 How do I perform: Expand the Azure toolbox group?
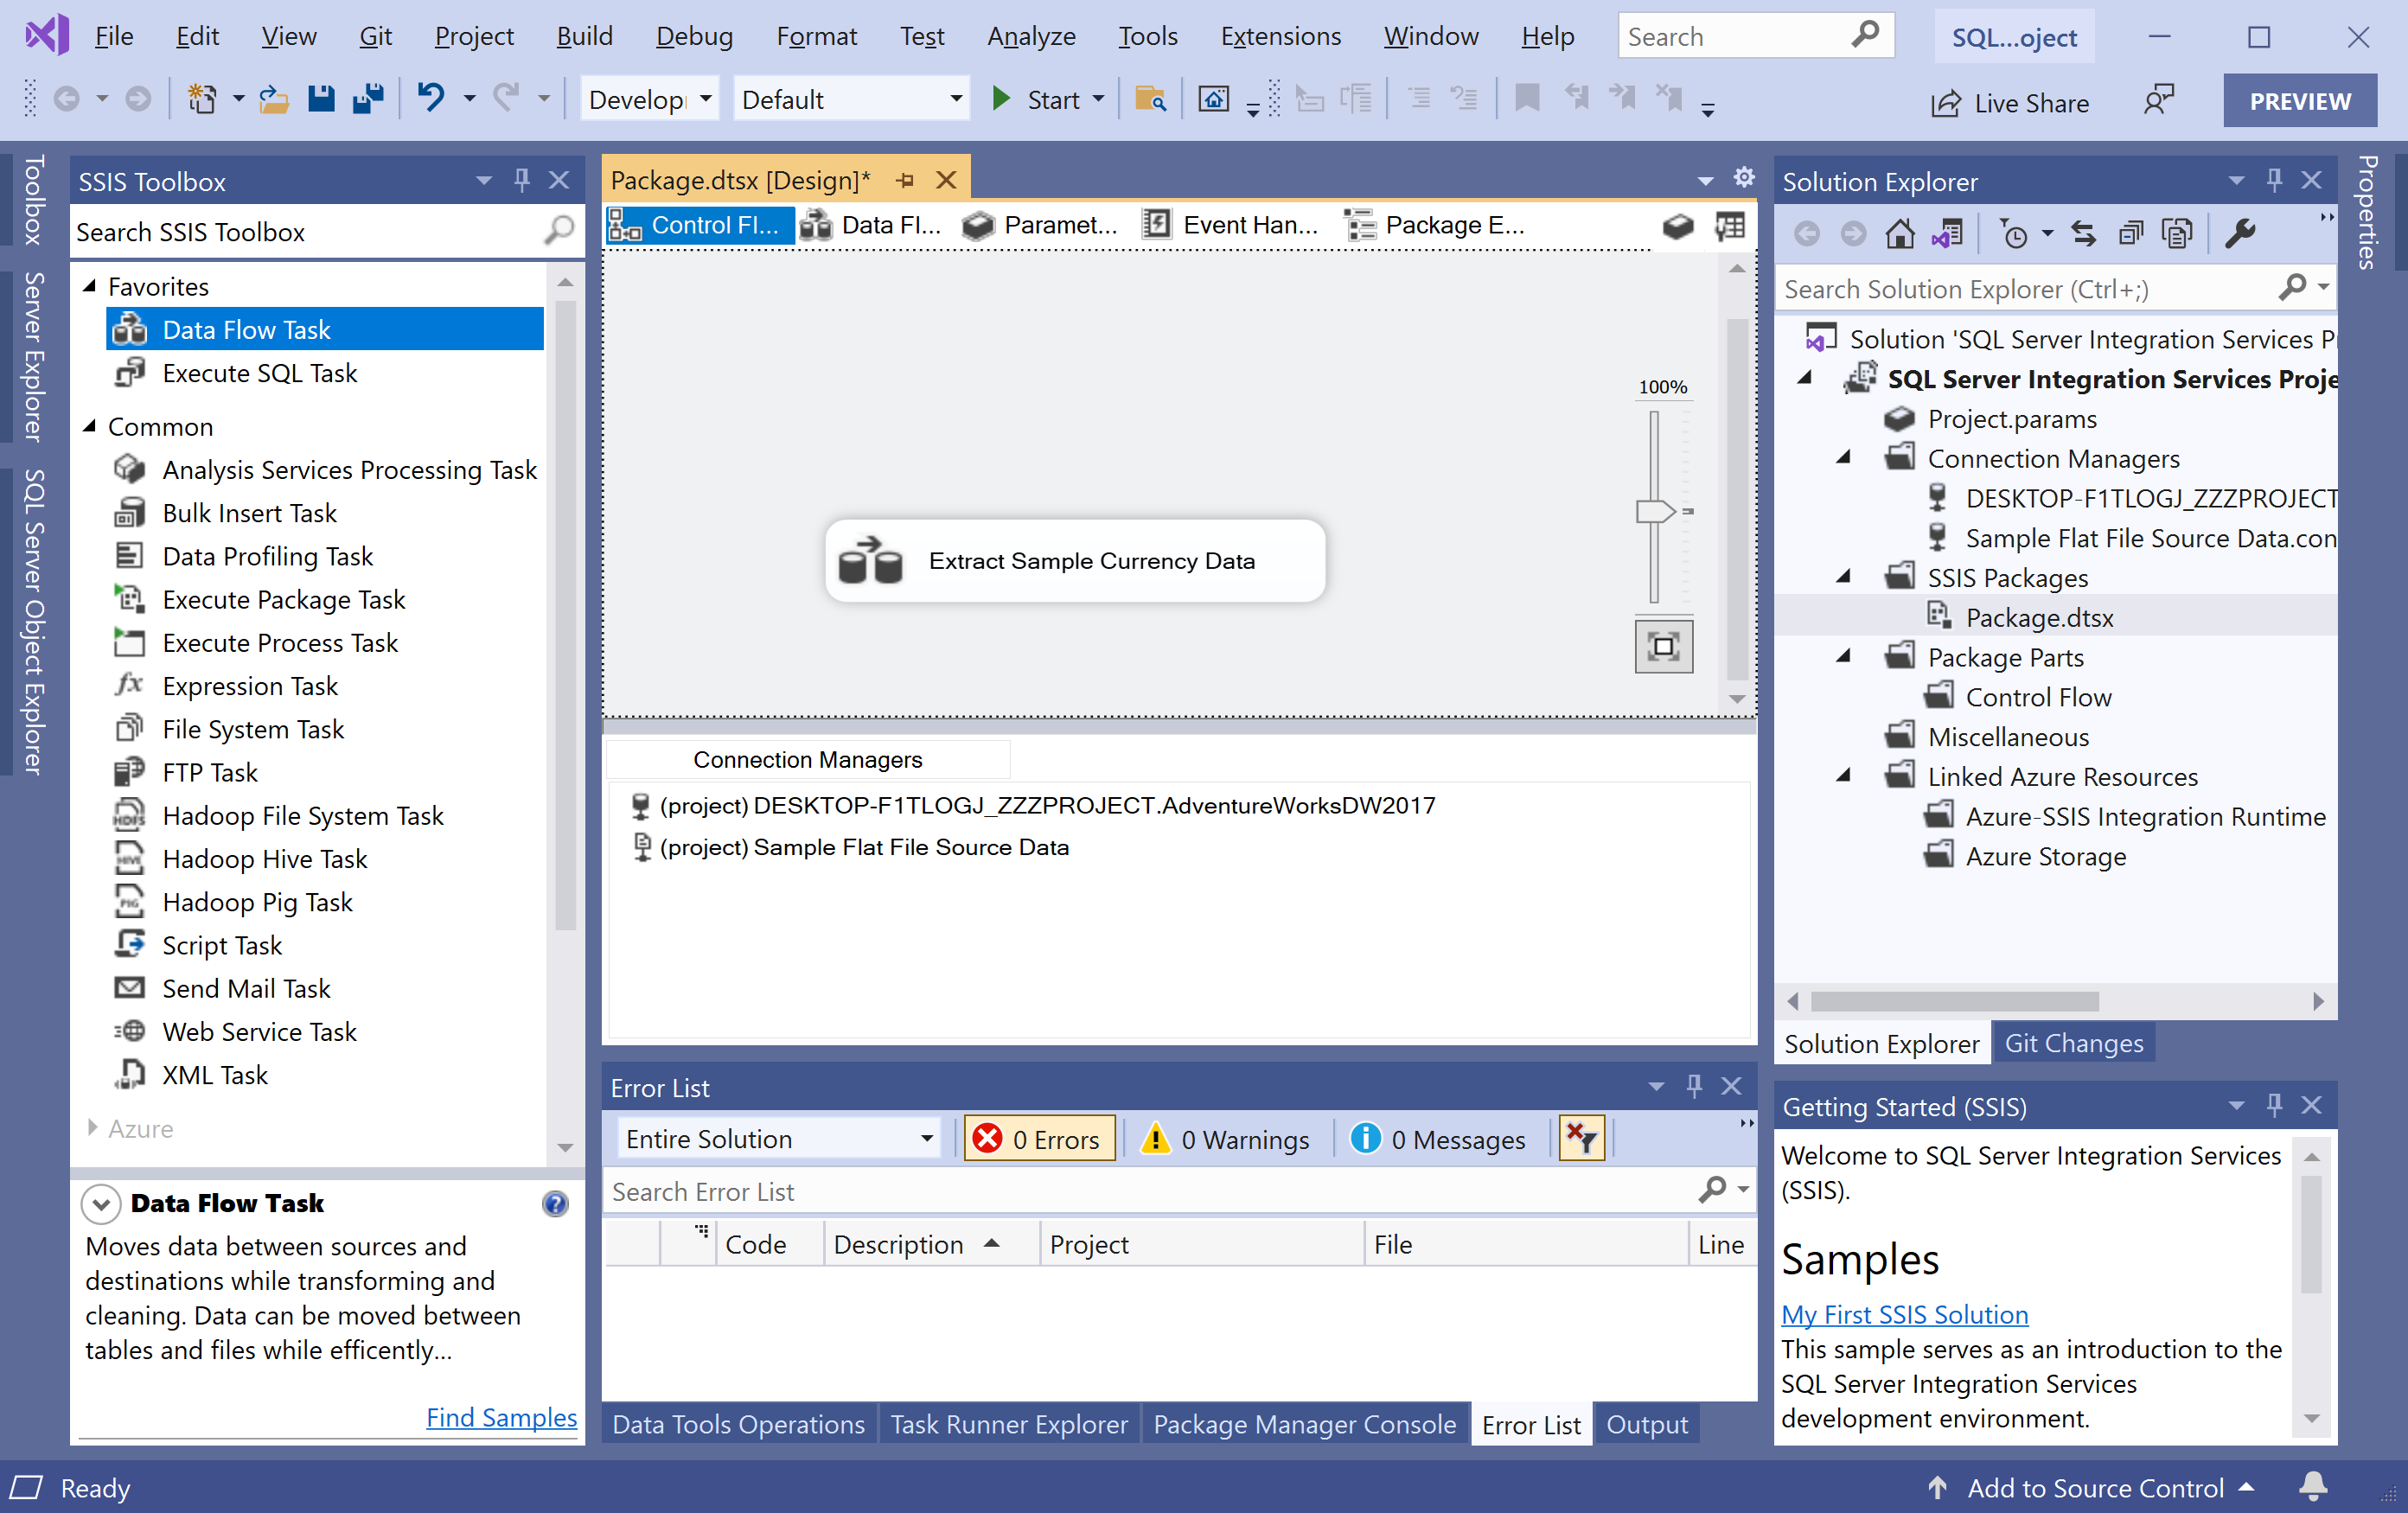tap(92, 1128)
